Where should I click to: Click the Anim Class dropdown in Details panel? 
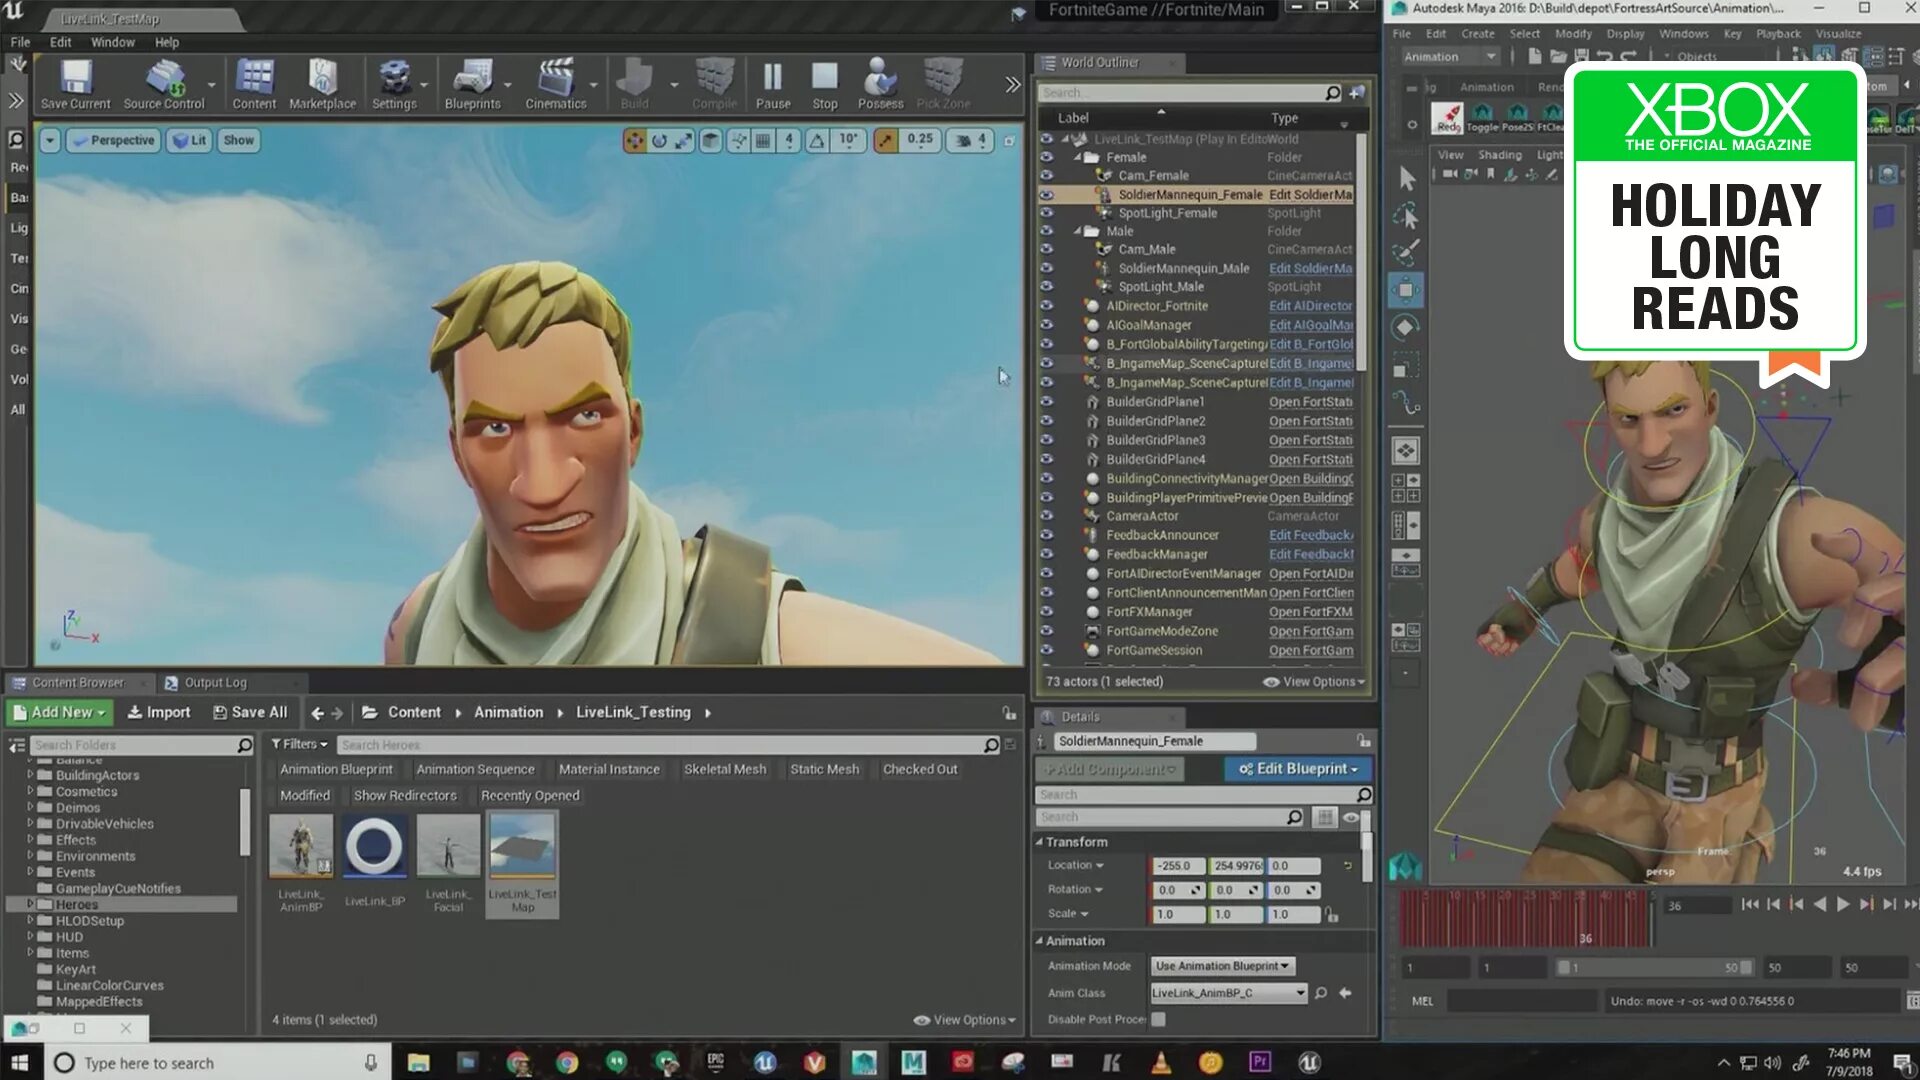coord(1226,992)
